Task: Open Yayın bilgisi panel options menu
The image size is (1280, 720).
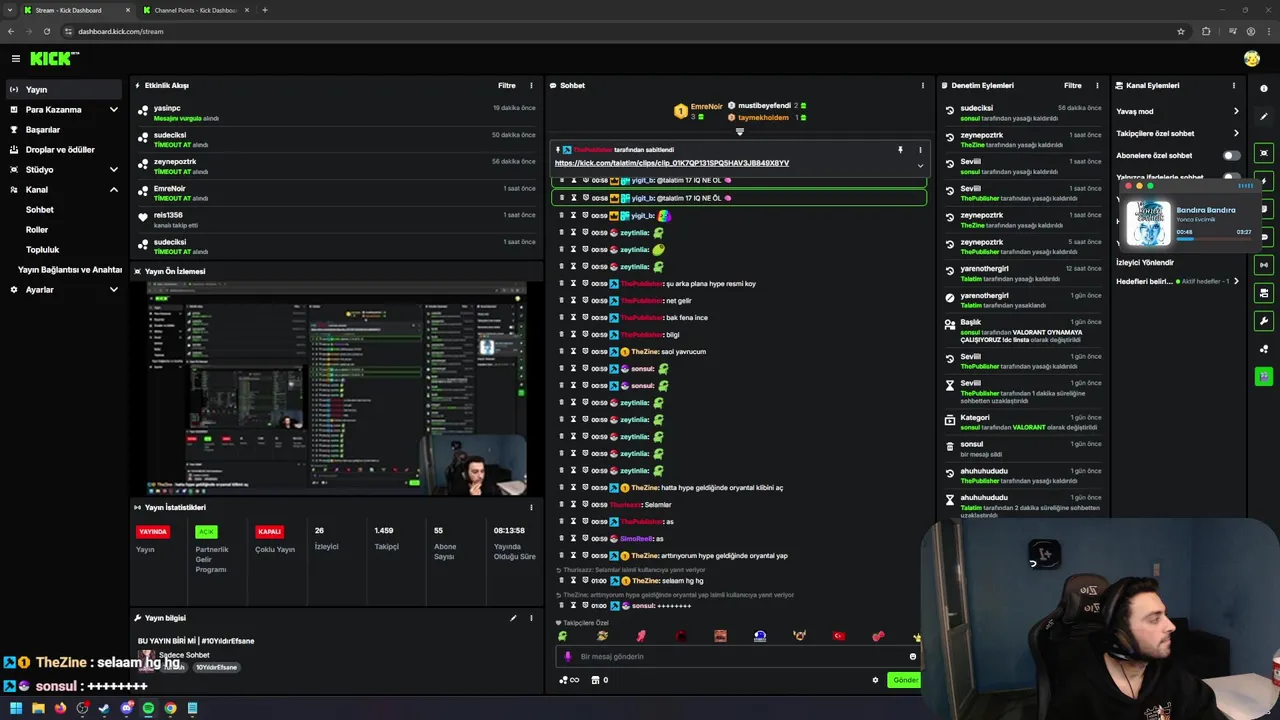Action: 531,618
